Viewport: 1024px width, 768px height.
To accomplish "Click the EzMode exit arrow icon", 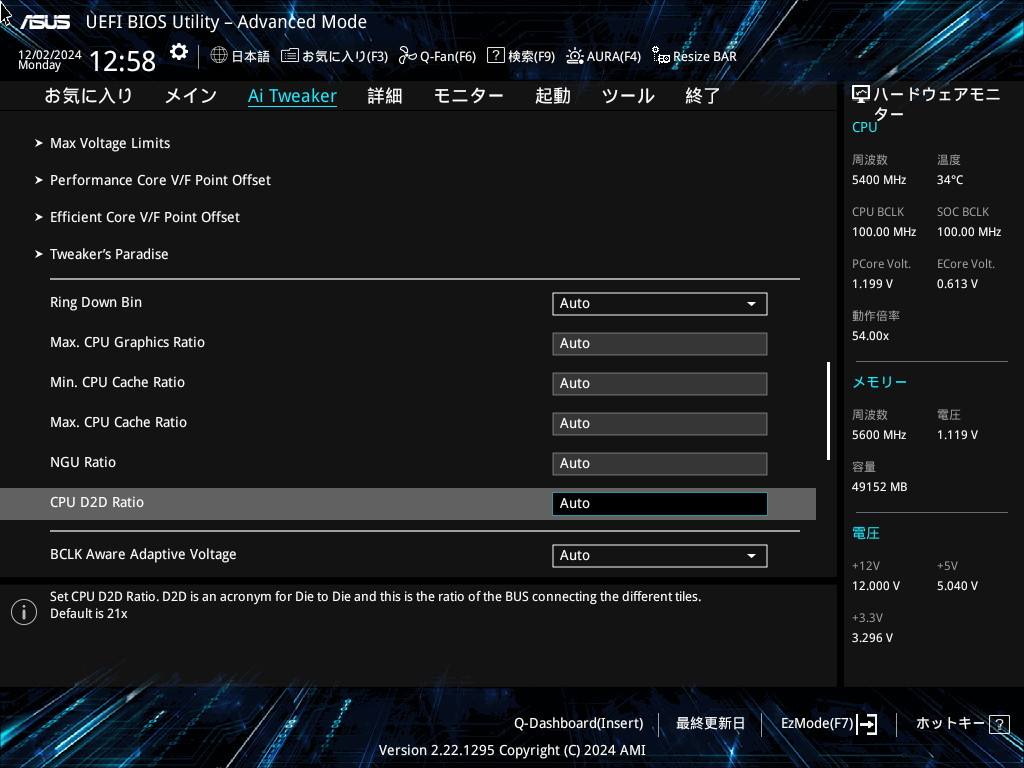I will [x=867, y=724].
